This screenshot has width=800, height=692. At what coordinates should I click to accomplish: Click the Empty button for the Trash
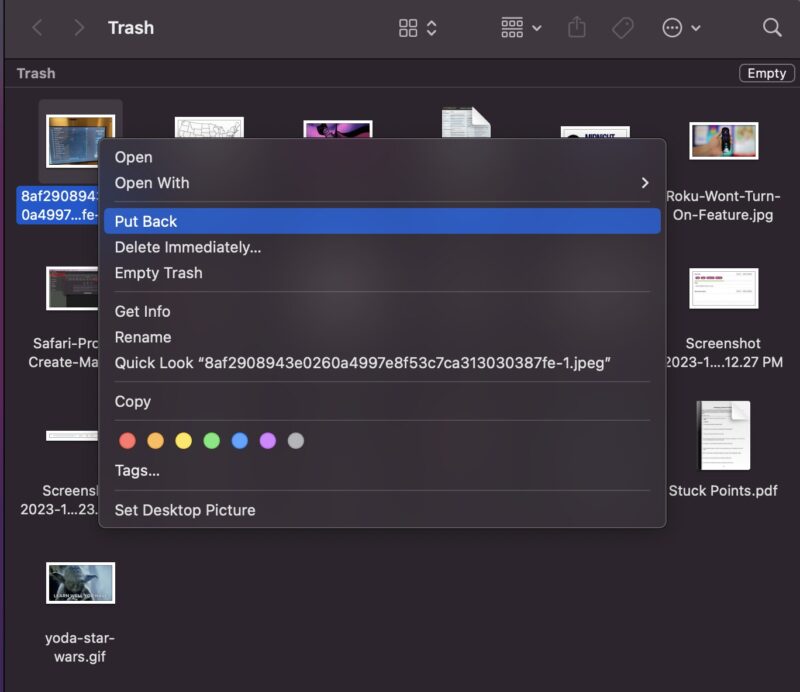(x=766, y=72)
